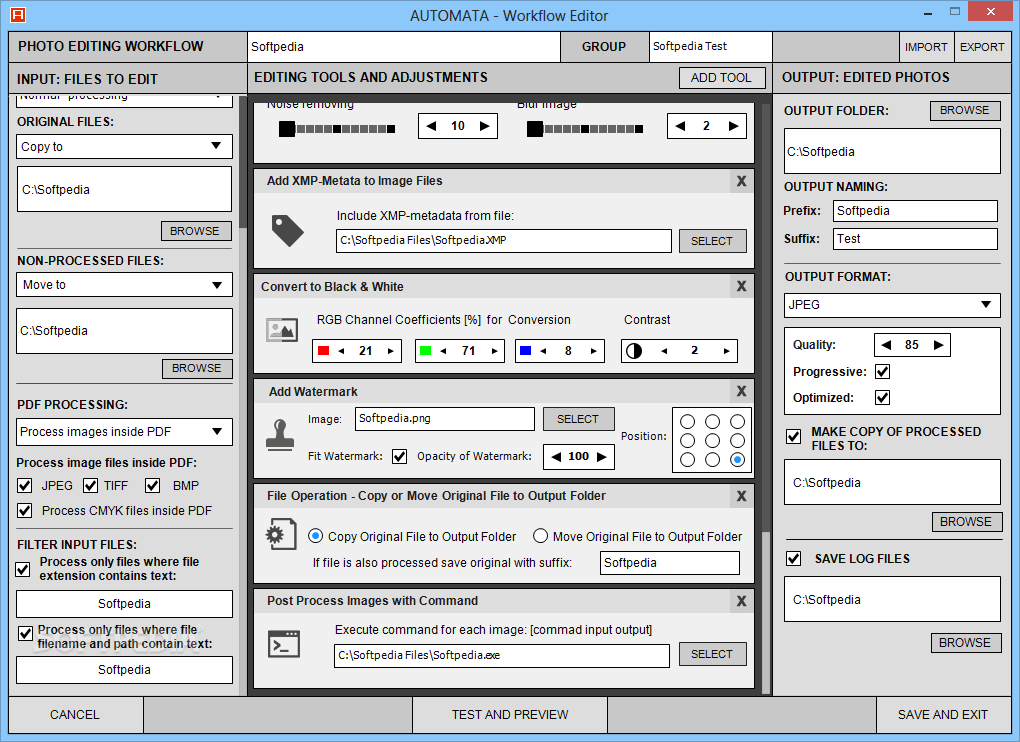The height and width of the screenshot is (742, 1020).
Task: Open the Original Files 'Copy to' dropdown
Action: (x=124, y=146)
